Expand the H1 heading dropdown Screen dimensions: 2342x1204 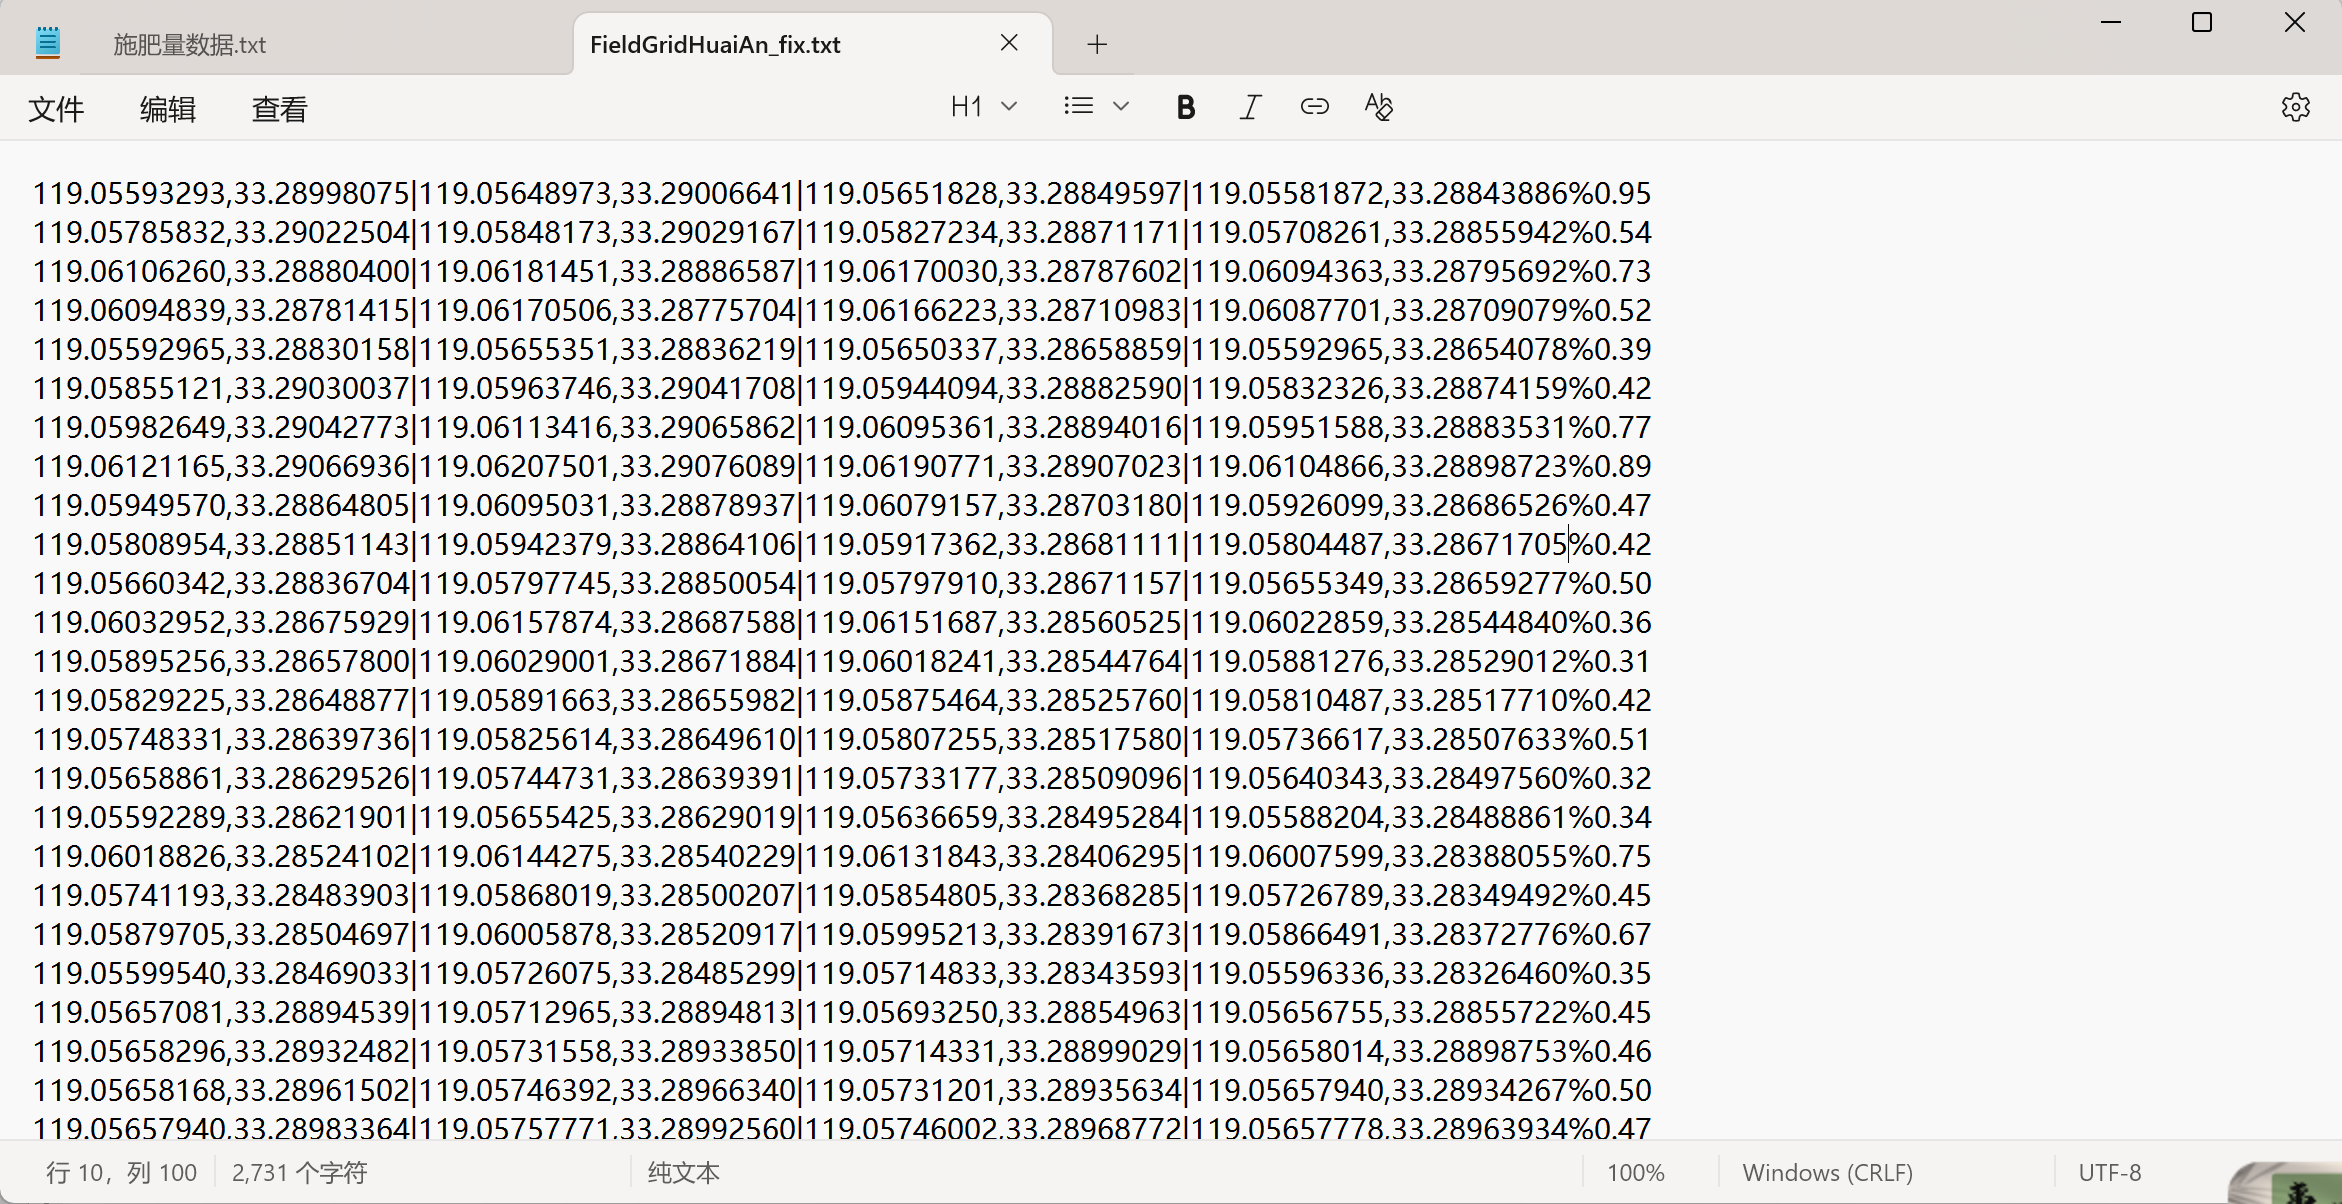983,106
